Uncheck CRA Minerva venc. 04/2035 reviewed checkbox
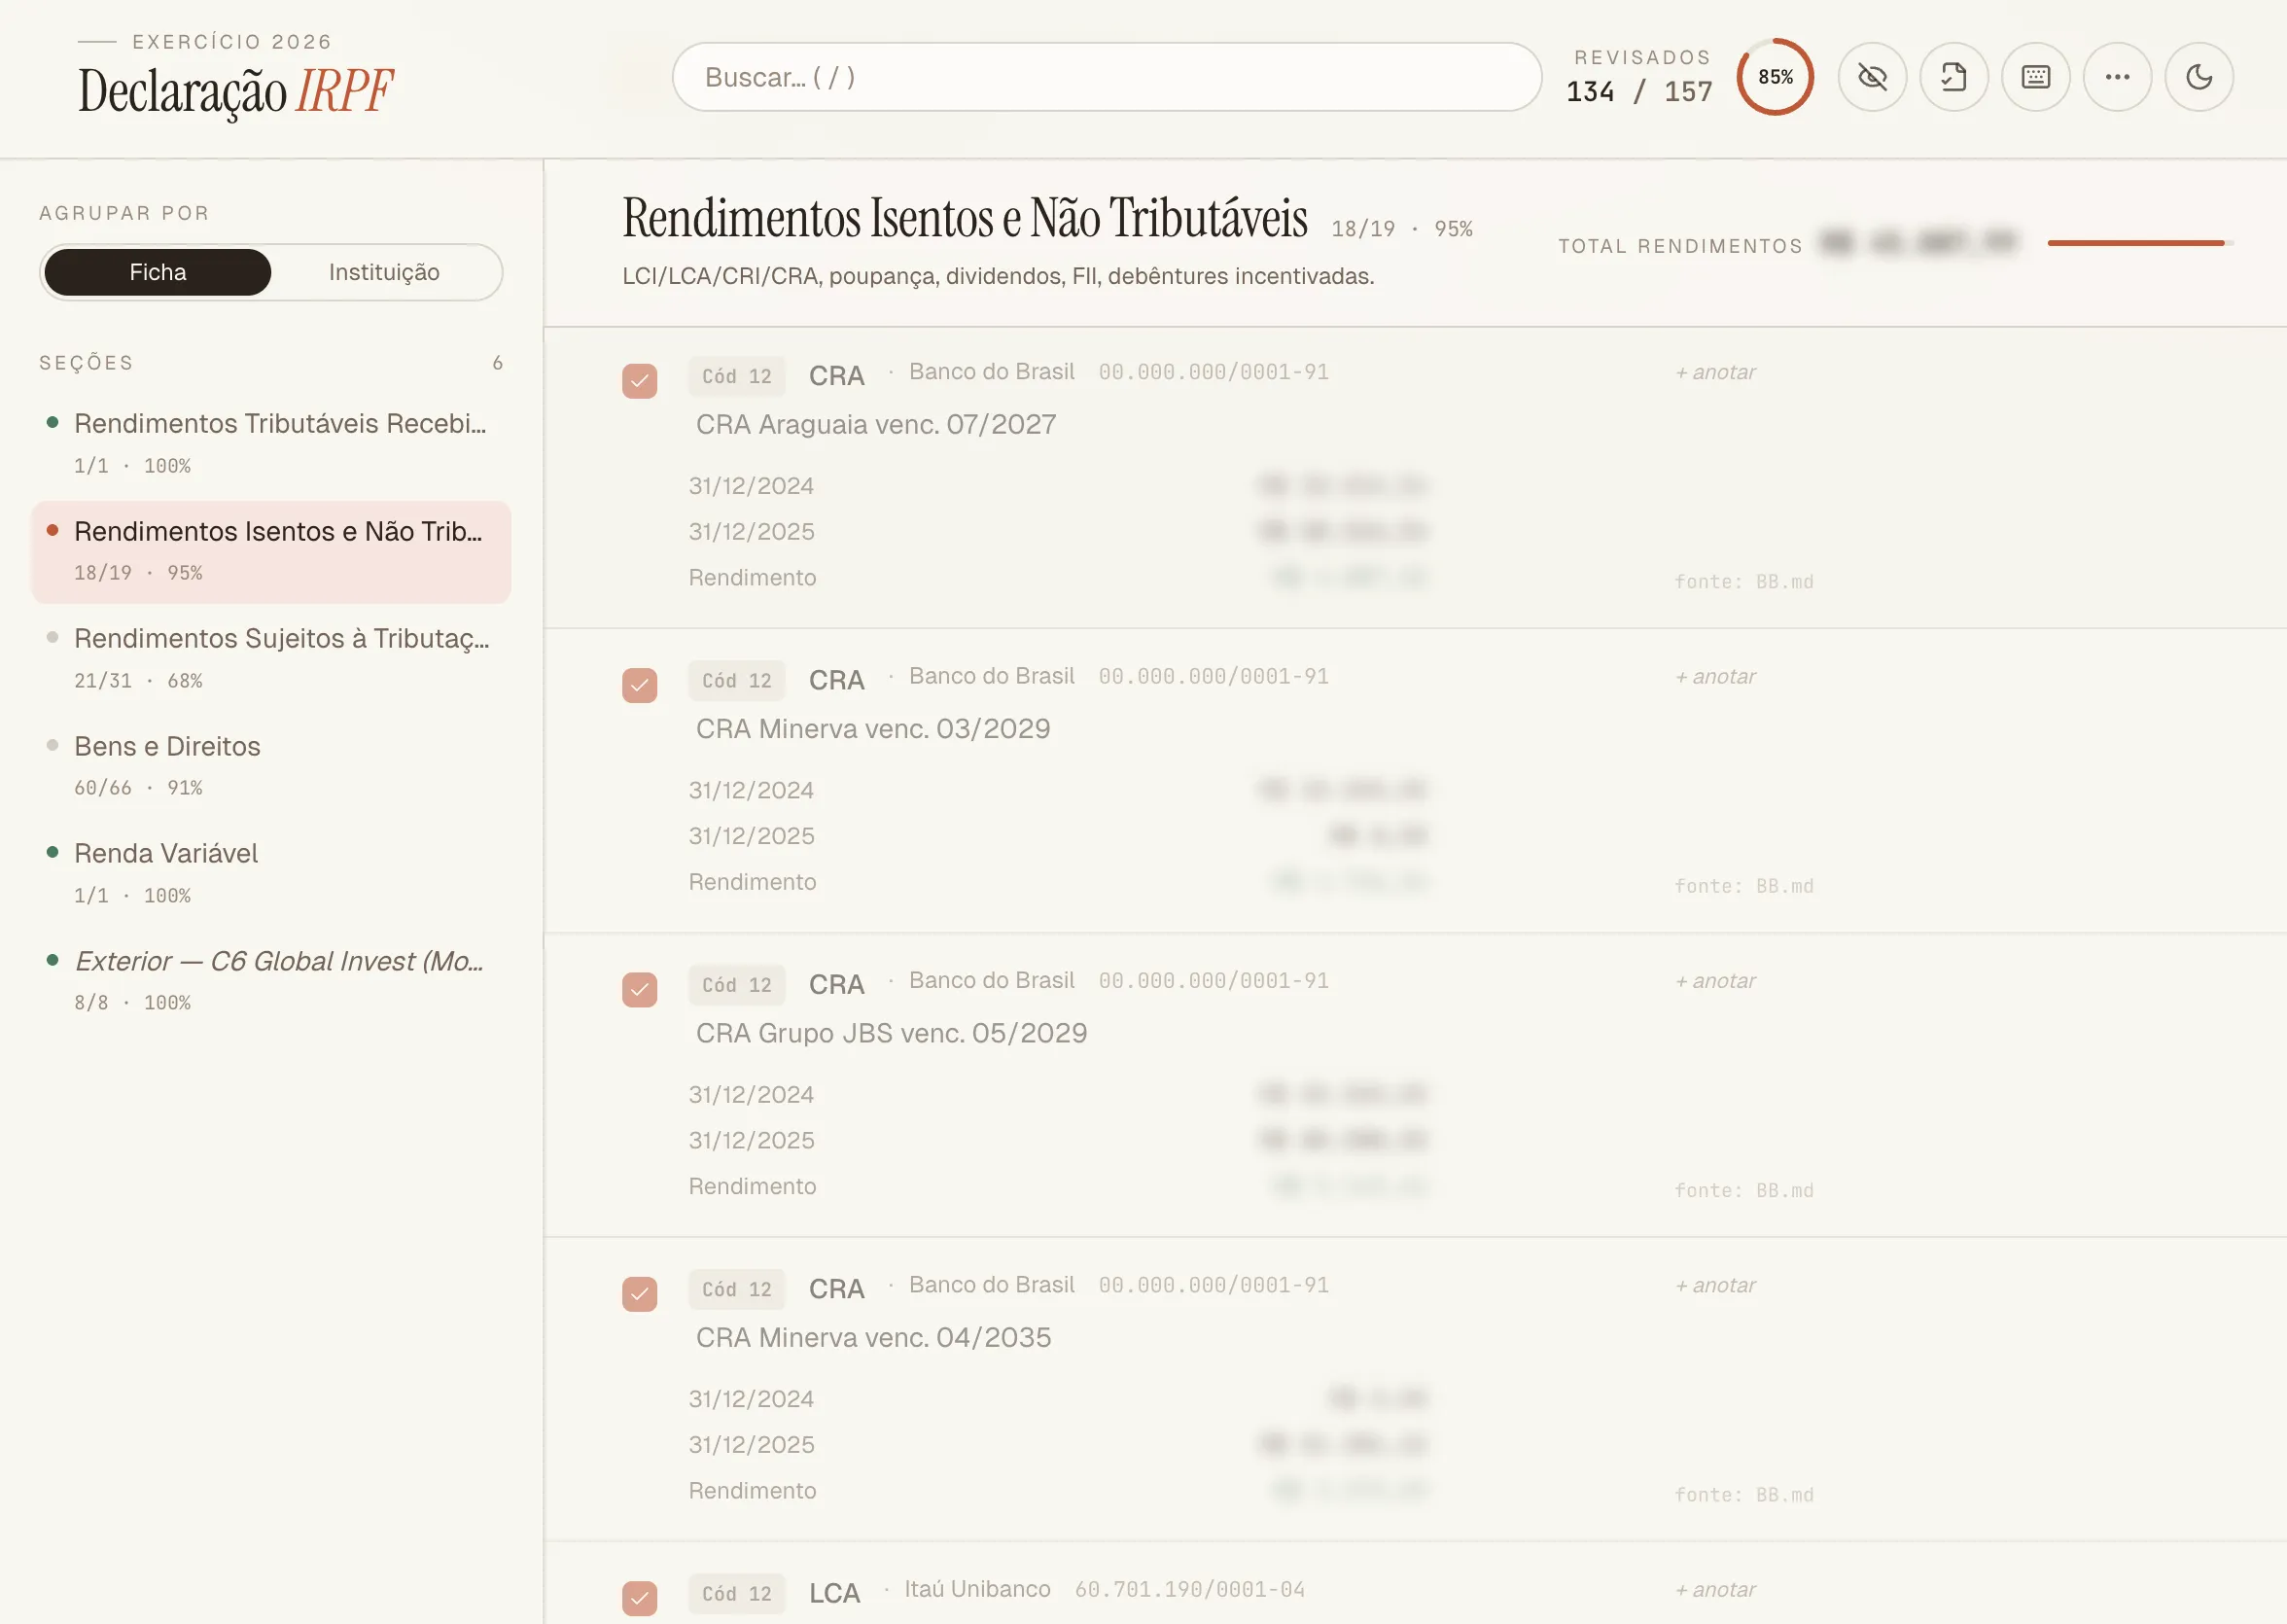2287x1624 pixels. click(x=640, y=1294)
